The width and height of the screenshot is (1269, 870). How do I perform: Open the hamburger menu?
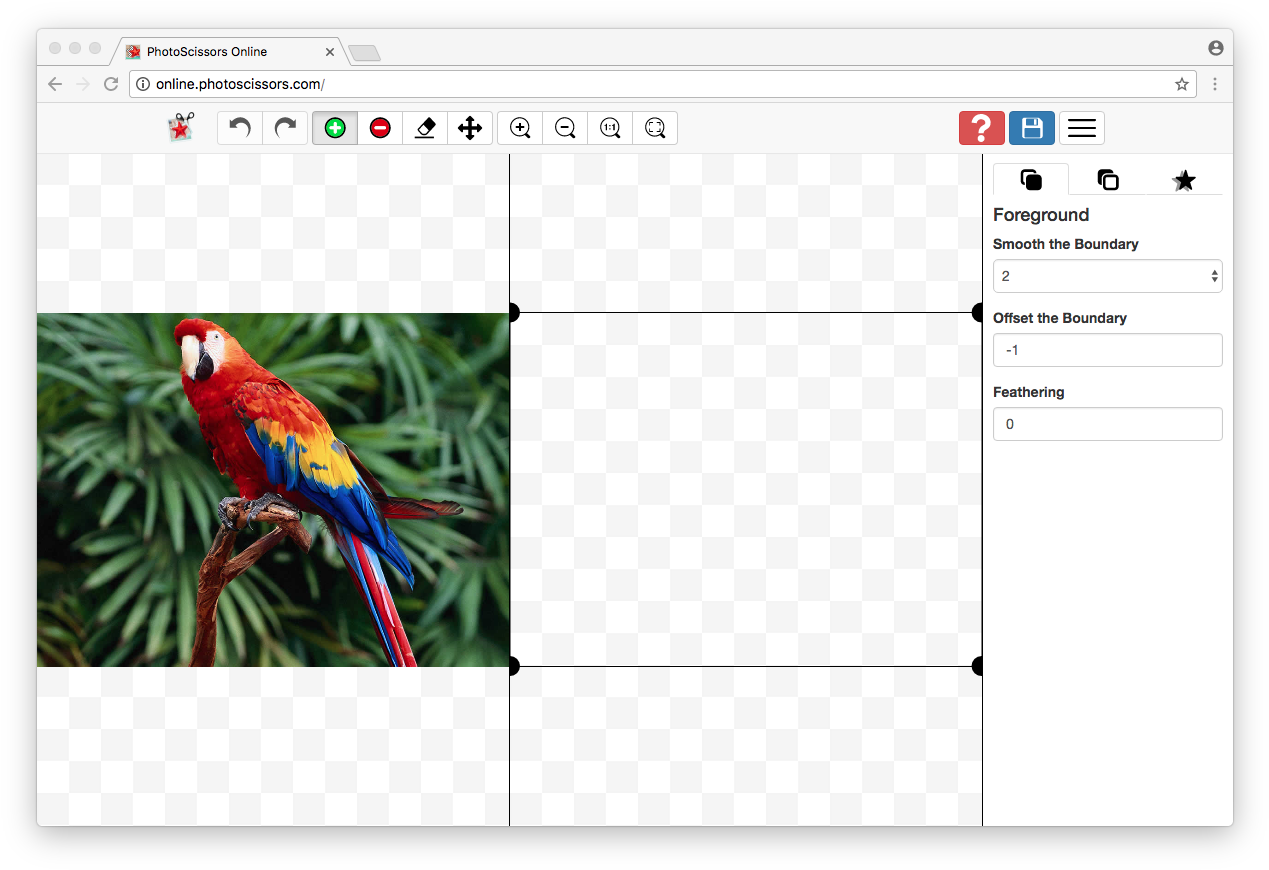coord(1082,128)
